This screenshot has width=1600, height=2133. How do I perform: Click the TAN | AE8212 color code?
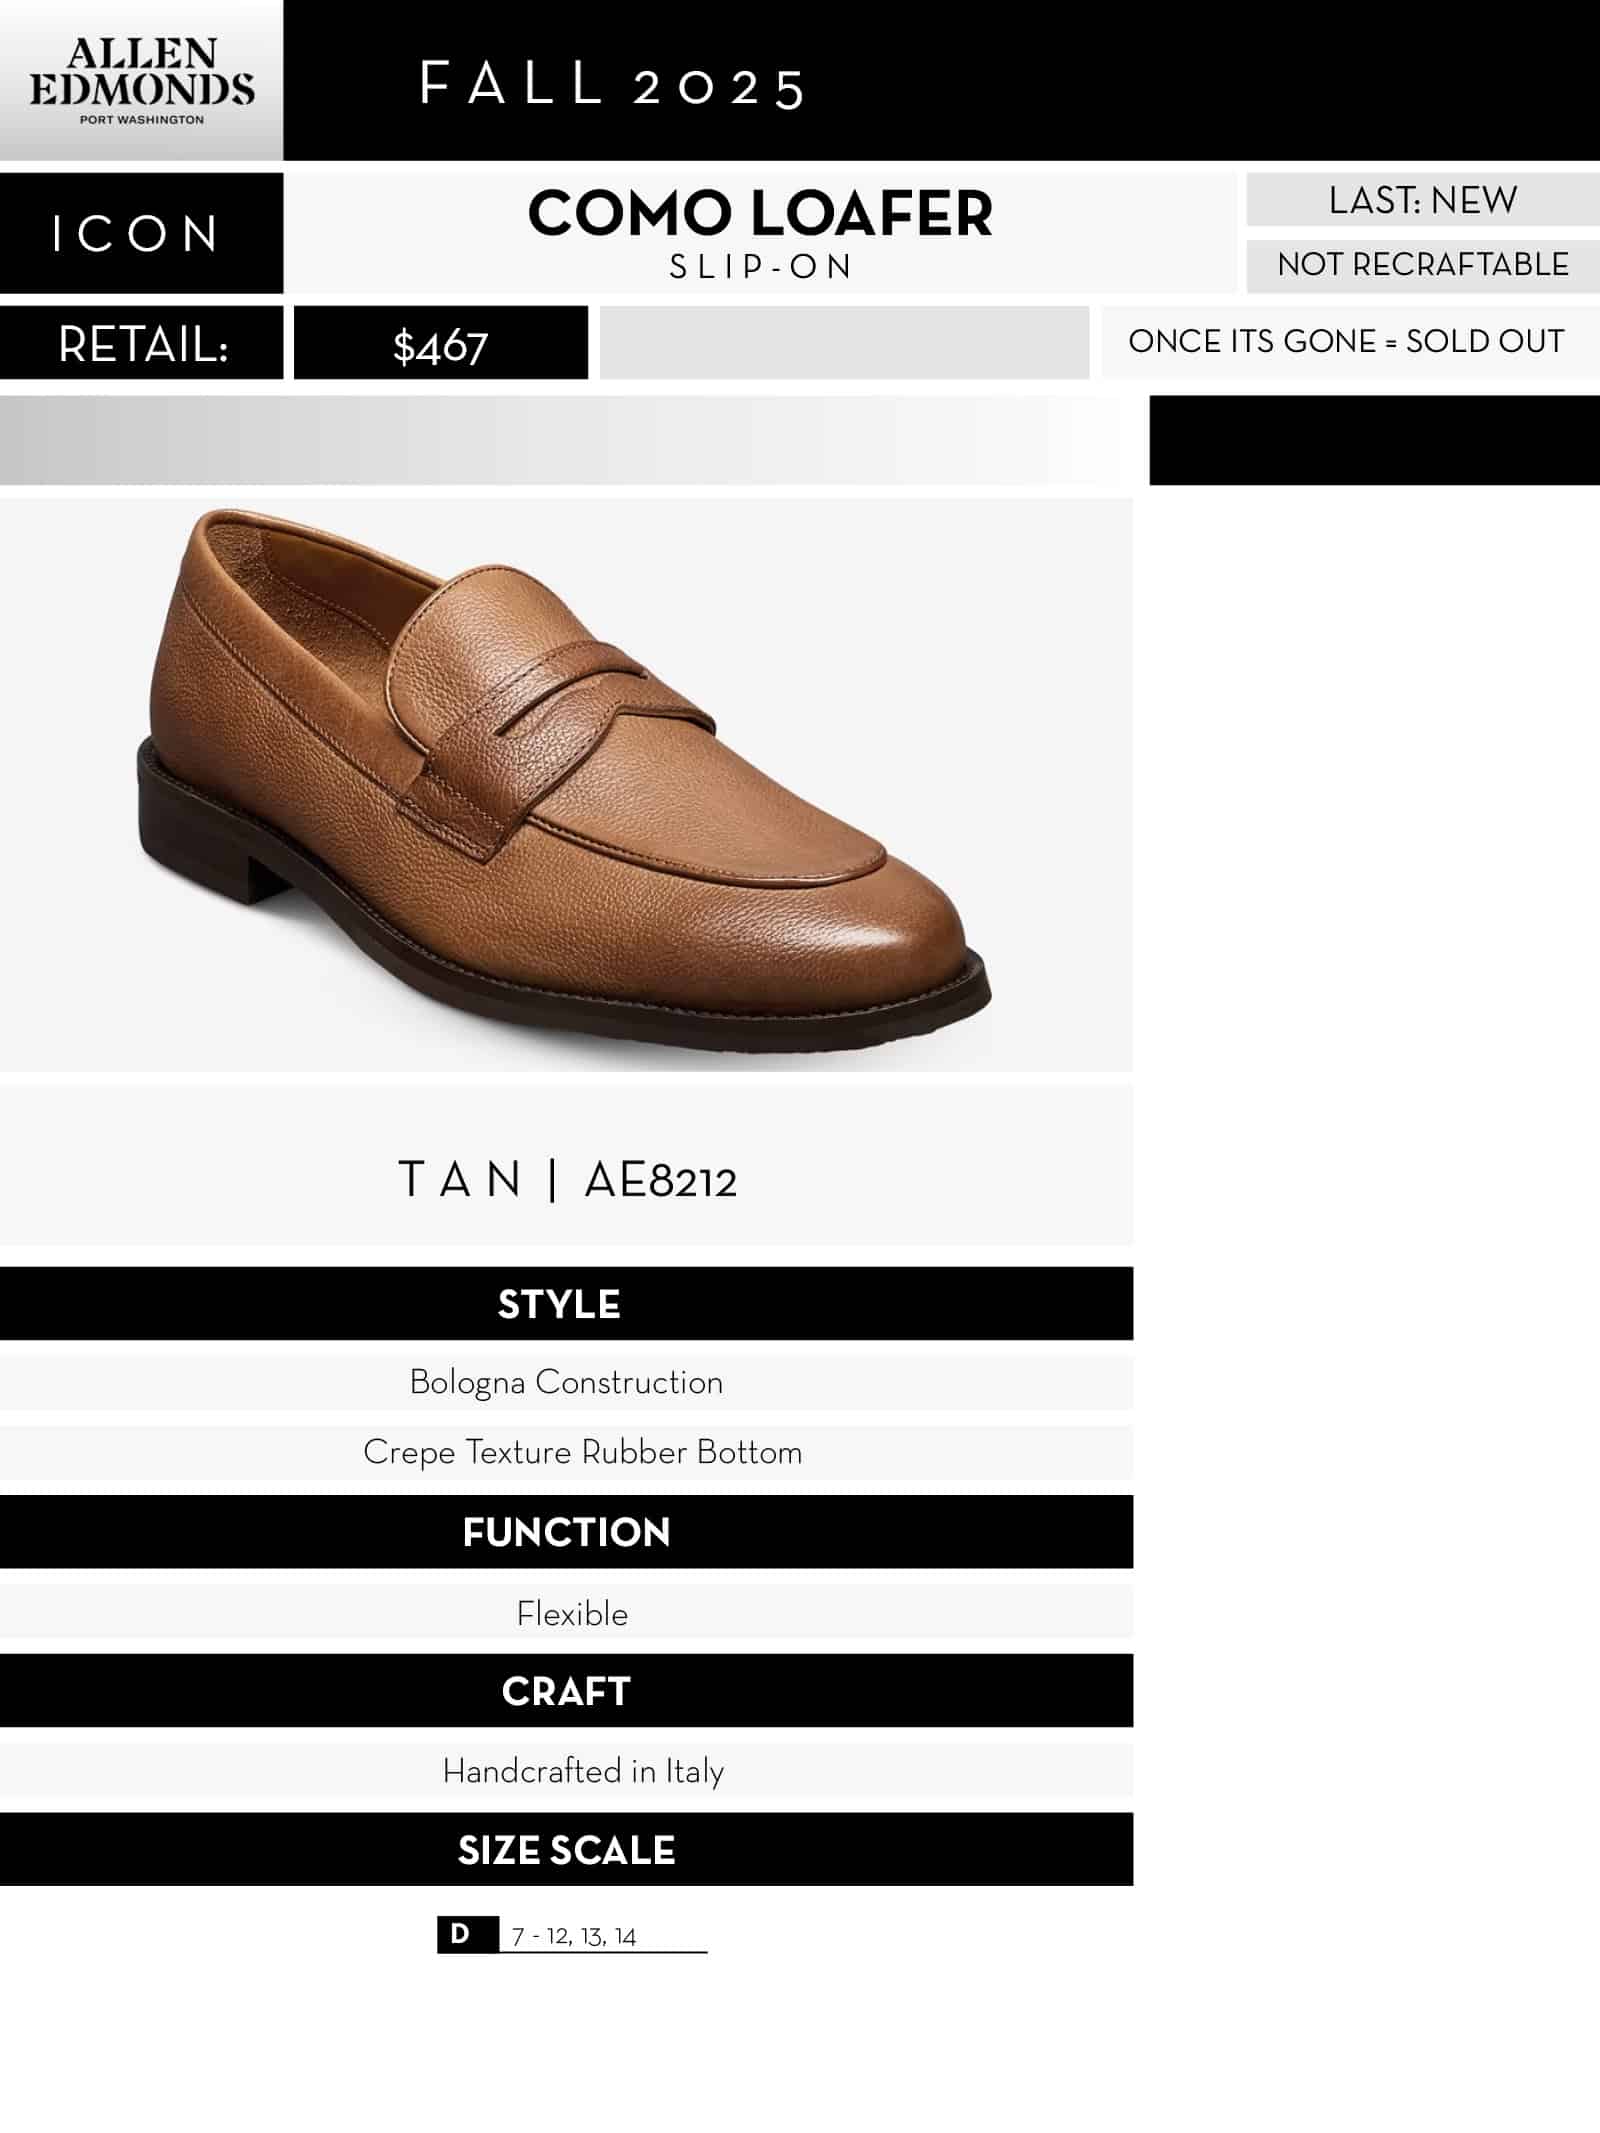[567, 1180]
